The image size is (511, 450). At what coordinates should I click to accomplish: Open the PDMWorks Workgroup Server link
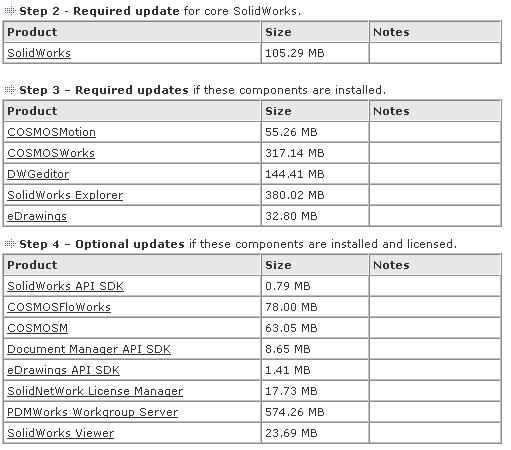pos(93,412)
